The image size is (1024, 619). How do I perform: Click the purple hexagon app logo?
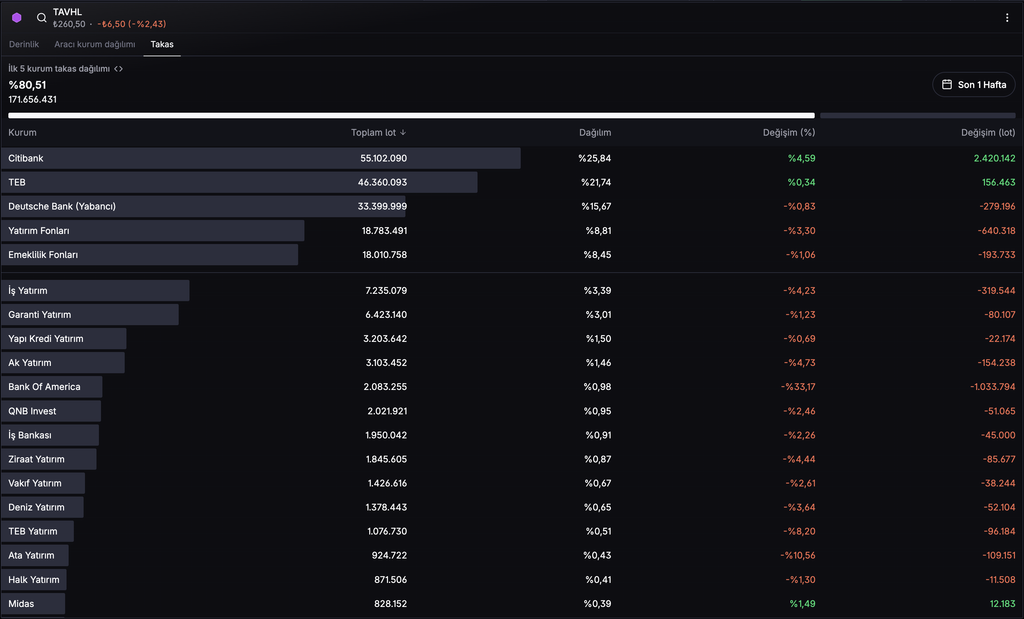pos(17,18)
